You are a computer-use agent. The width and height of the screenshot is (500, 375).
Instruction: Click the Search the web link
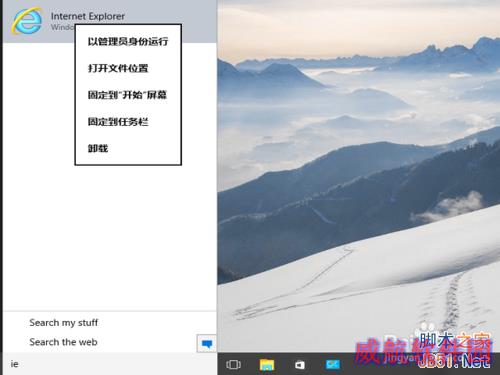(63, 342)
